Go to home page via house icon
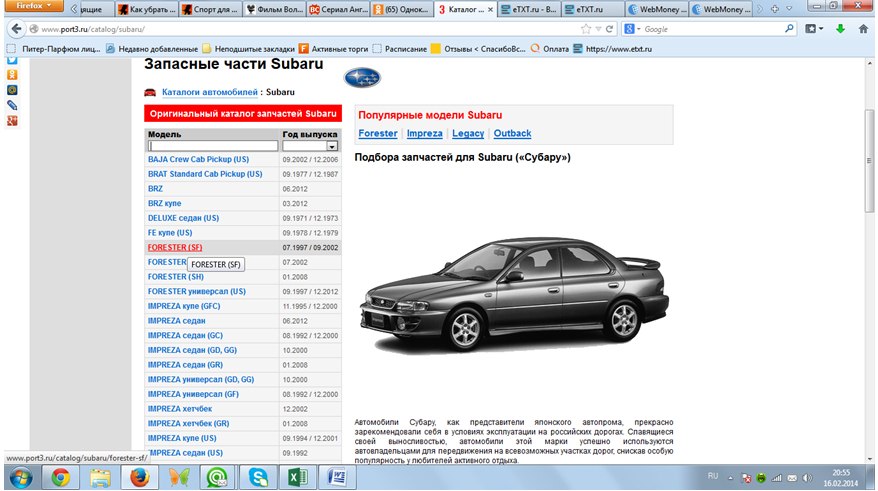The height and width of the screenshot is (491, 878). (863, 29)
